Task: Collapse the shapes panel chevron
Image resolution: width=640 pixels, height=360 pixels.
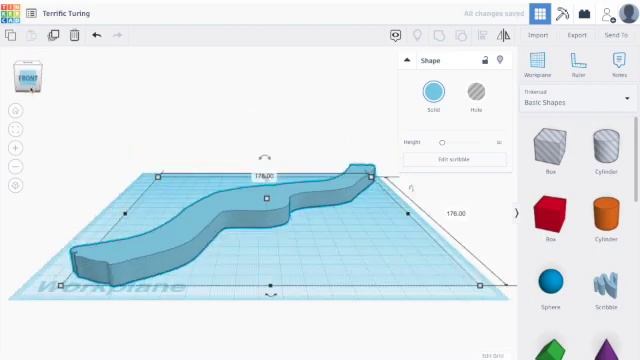Action: (x=516, y=213)
